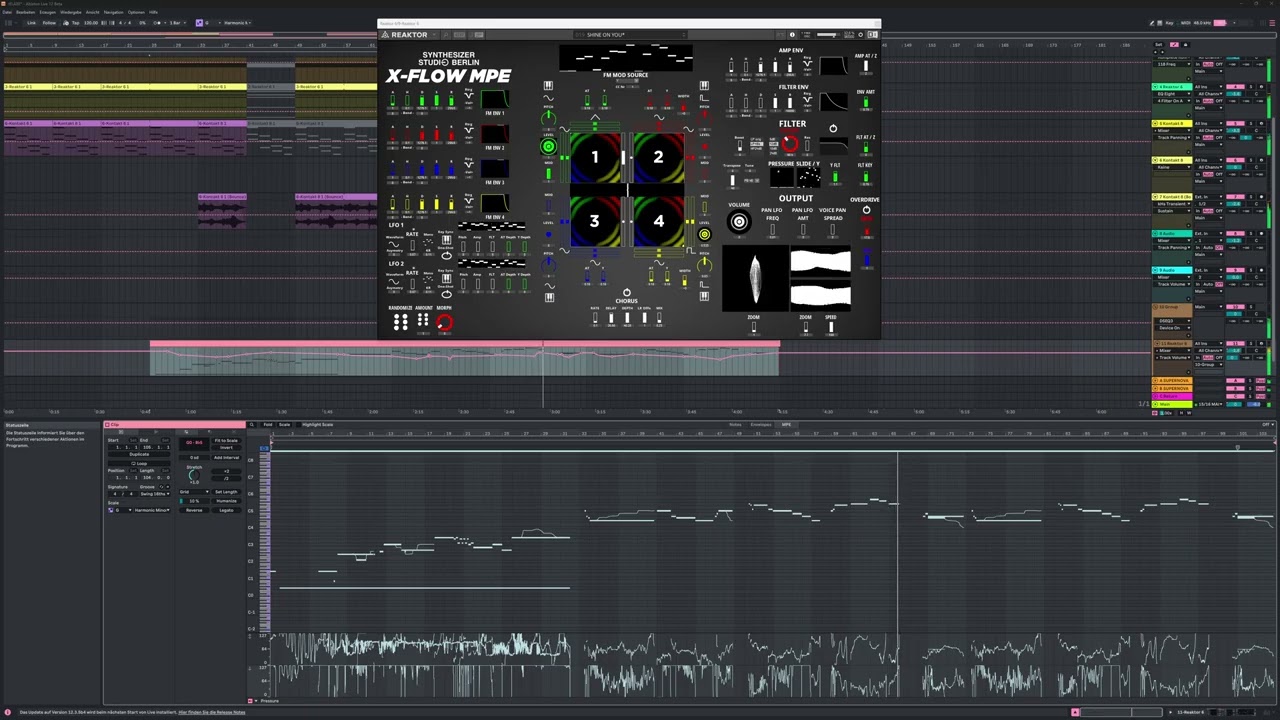Click the Tap tempo button
This screenshot has height=720, width=1280.
tap(76, 23)
